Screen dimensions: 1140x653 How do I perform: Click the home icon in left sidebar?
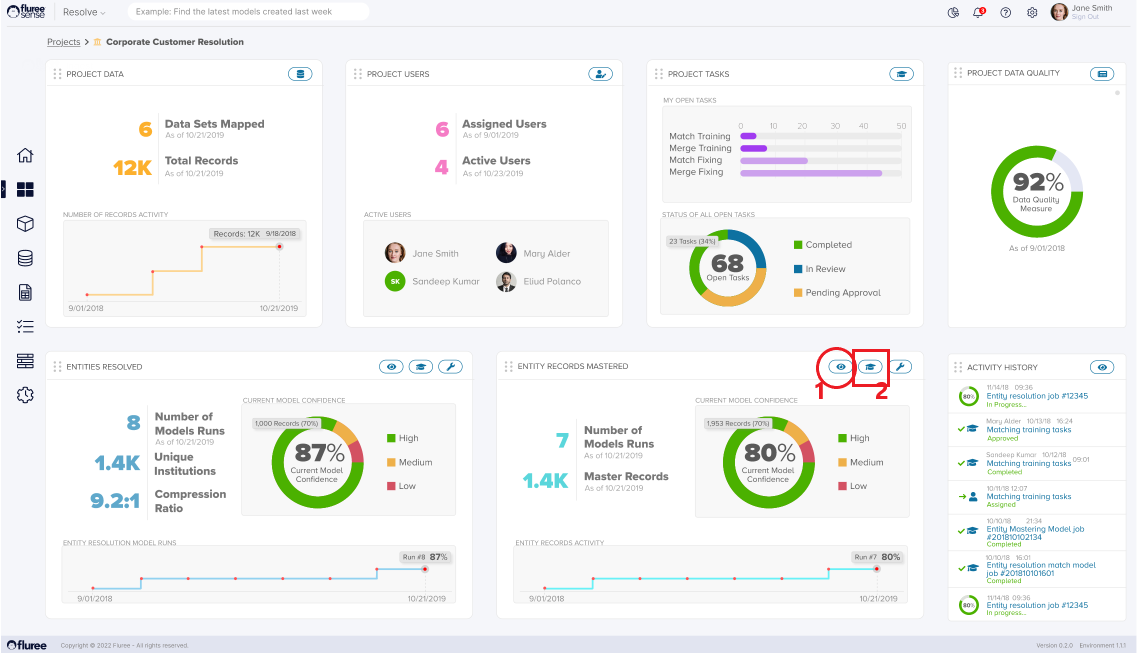[x=26, y=156]
